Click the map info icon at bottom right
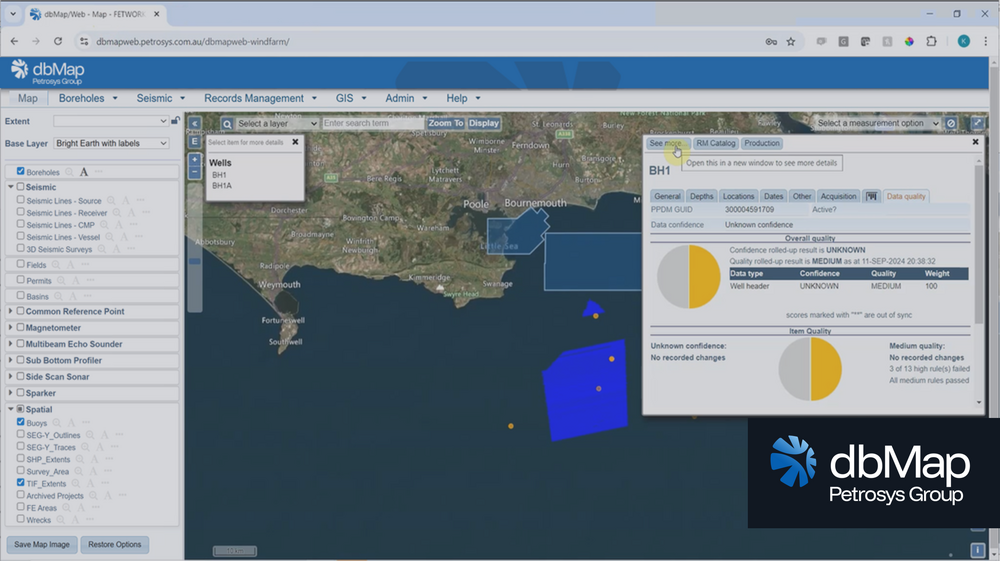This screenshot has width=1000, height=561. pos(978,550)
